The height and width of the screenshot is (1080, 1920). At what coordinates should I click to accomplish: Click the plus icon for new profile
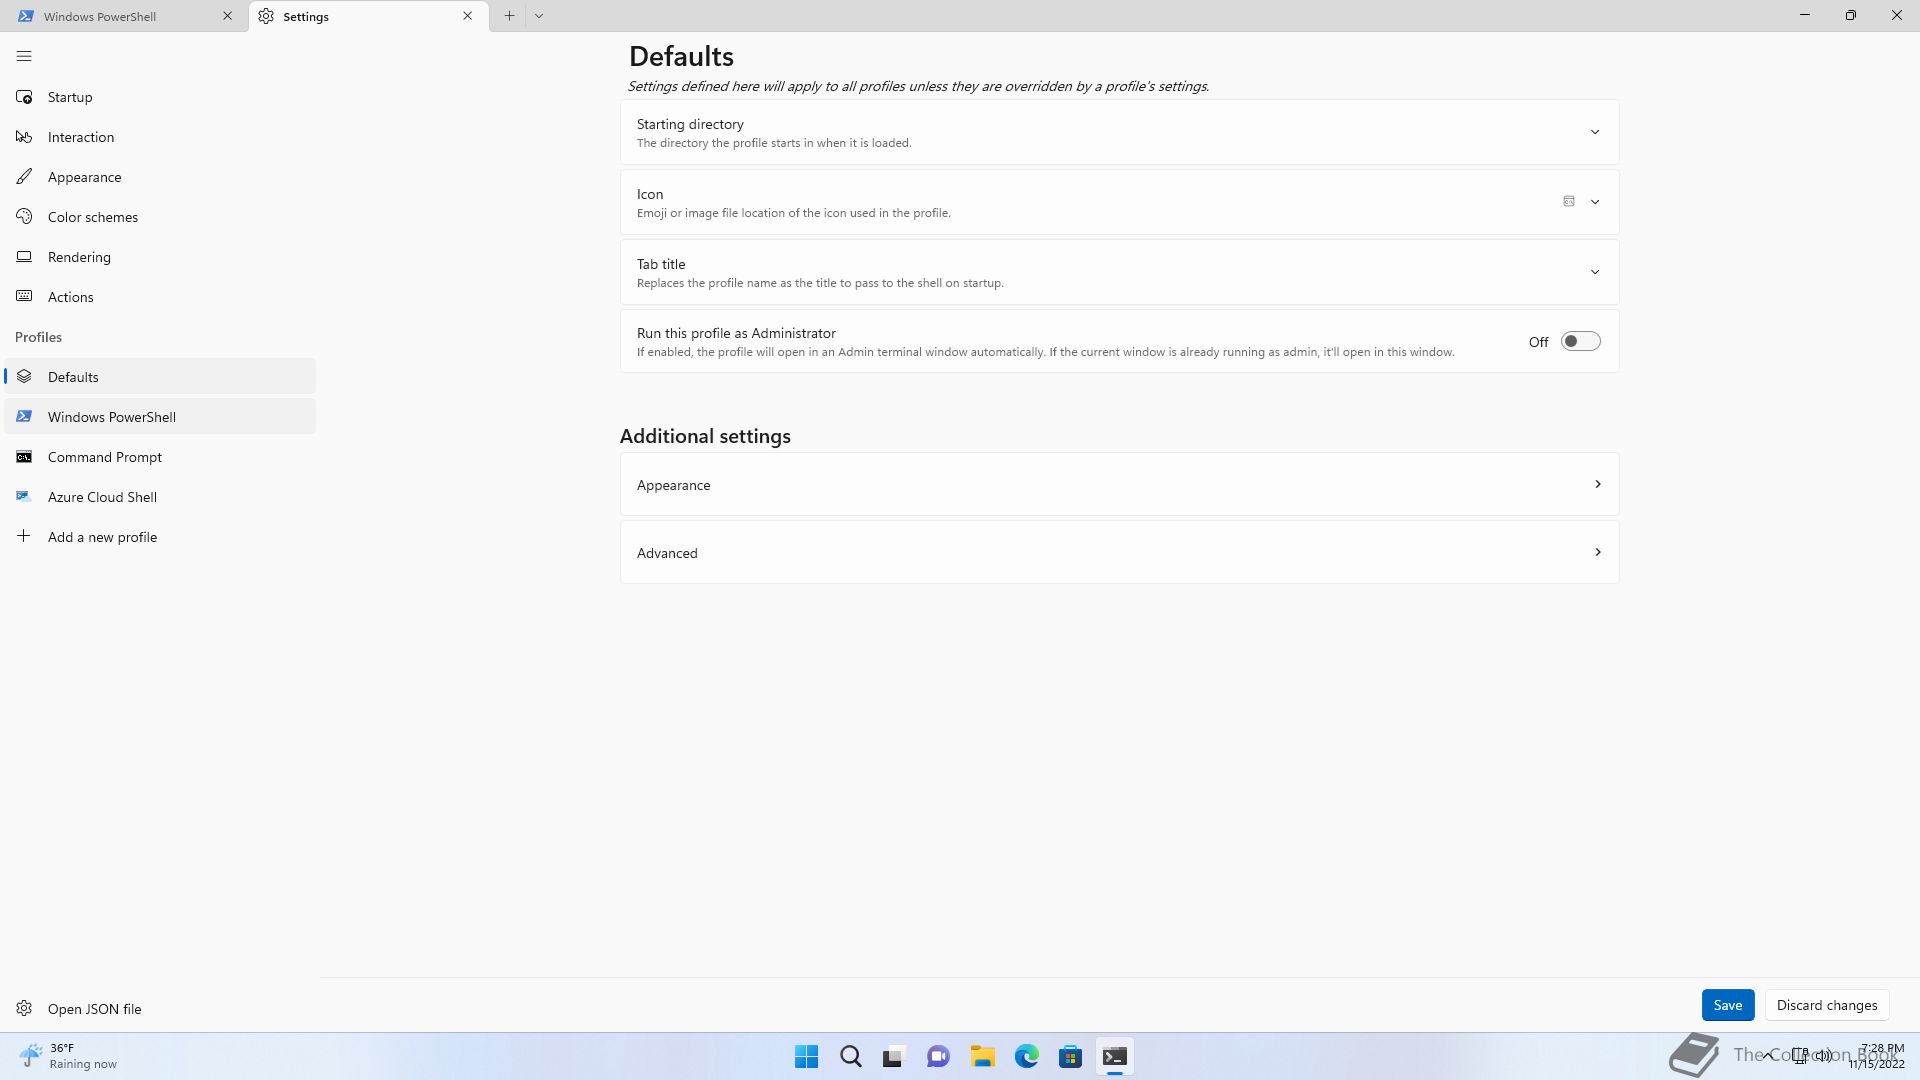click(x=24, y=536)
